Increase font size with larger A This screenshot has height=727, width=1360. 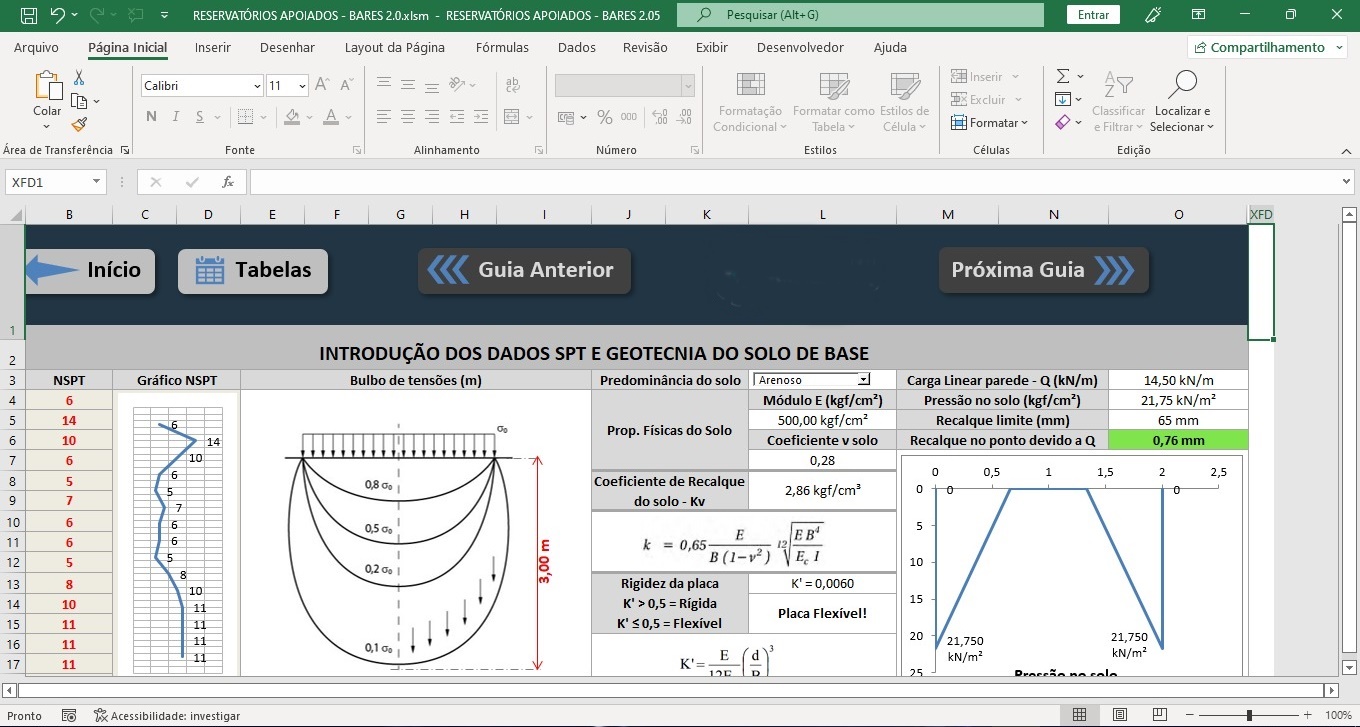[322, 86]
